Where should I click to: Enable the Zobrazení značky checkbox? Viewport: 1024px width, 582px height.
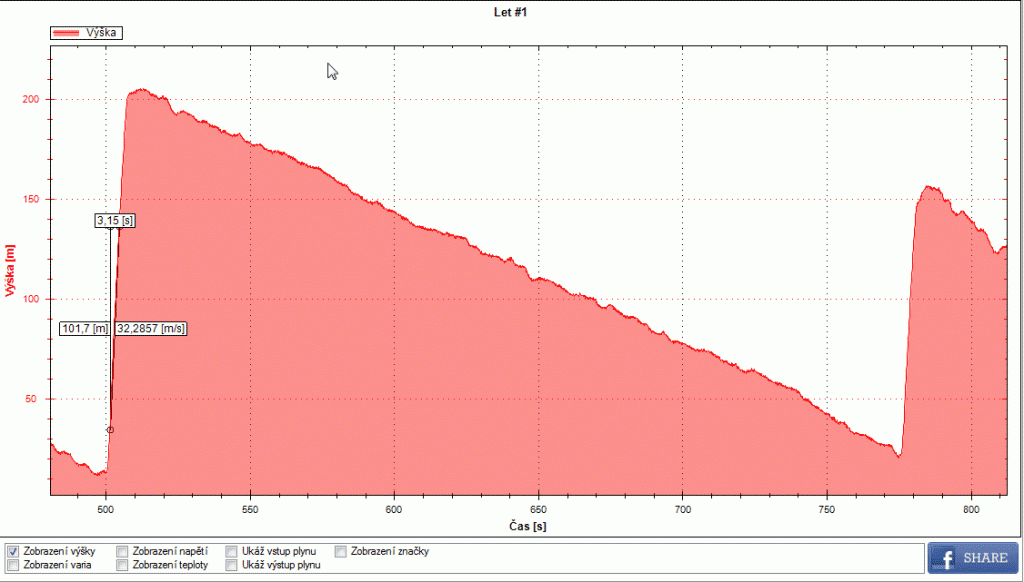pos(341,551)
